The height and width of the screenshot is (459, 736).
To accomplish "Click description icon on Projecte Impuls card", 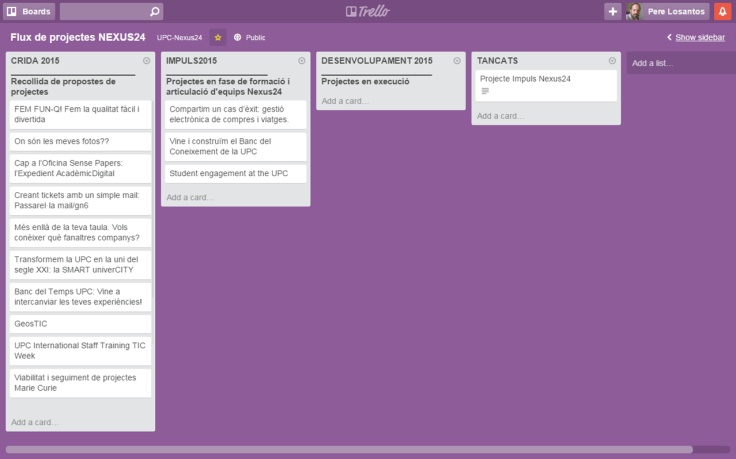I will coord(485,91).
